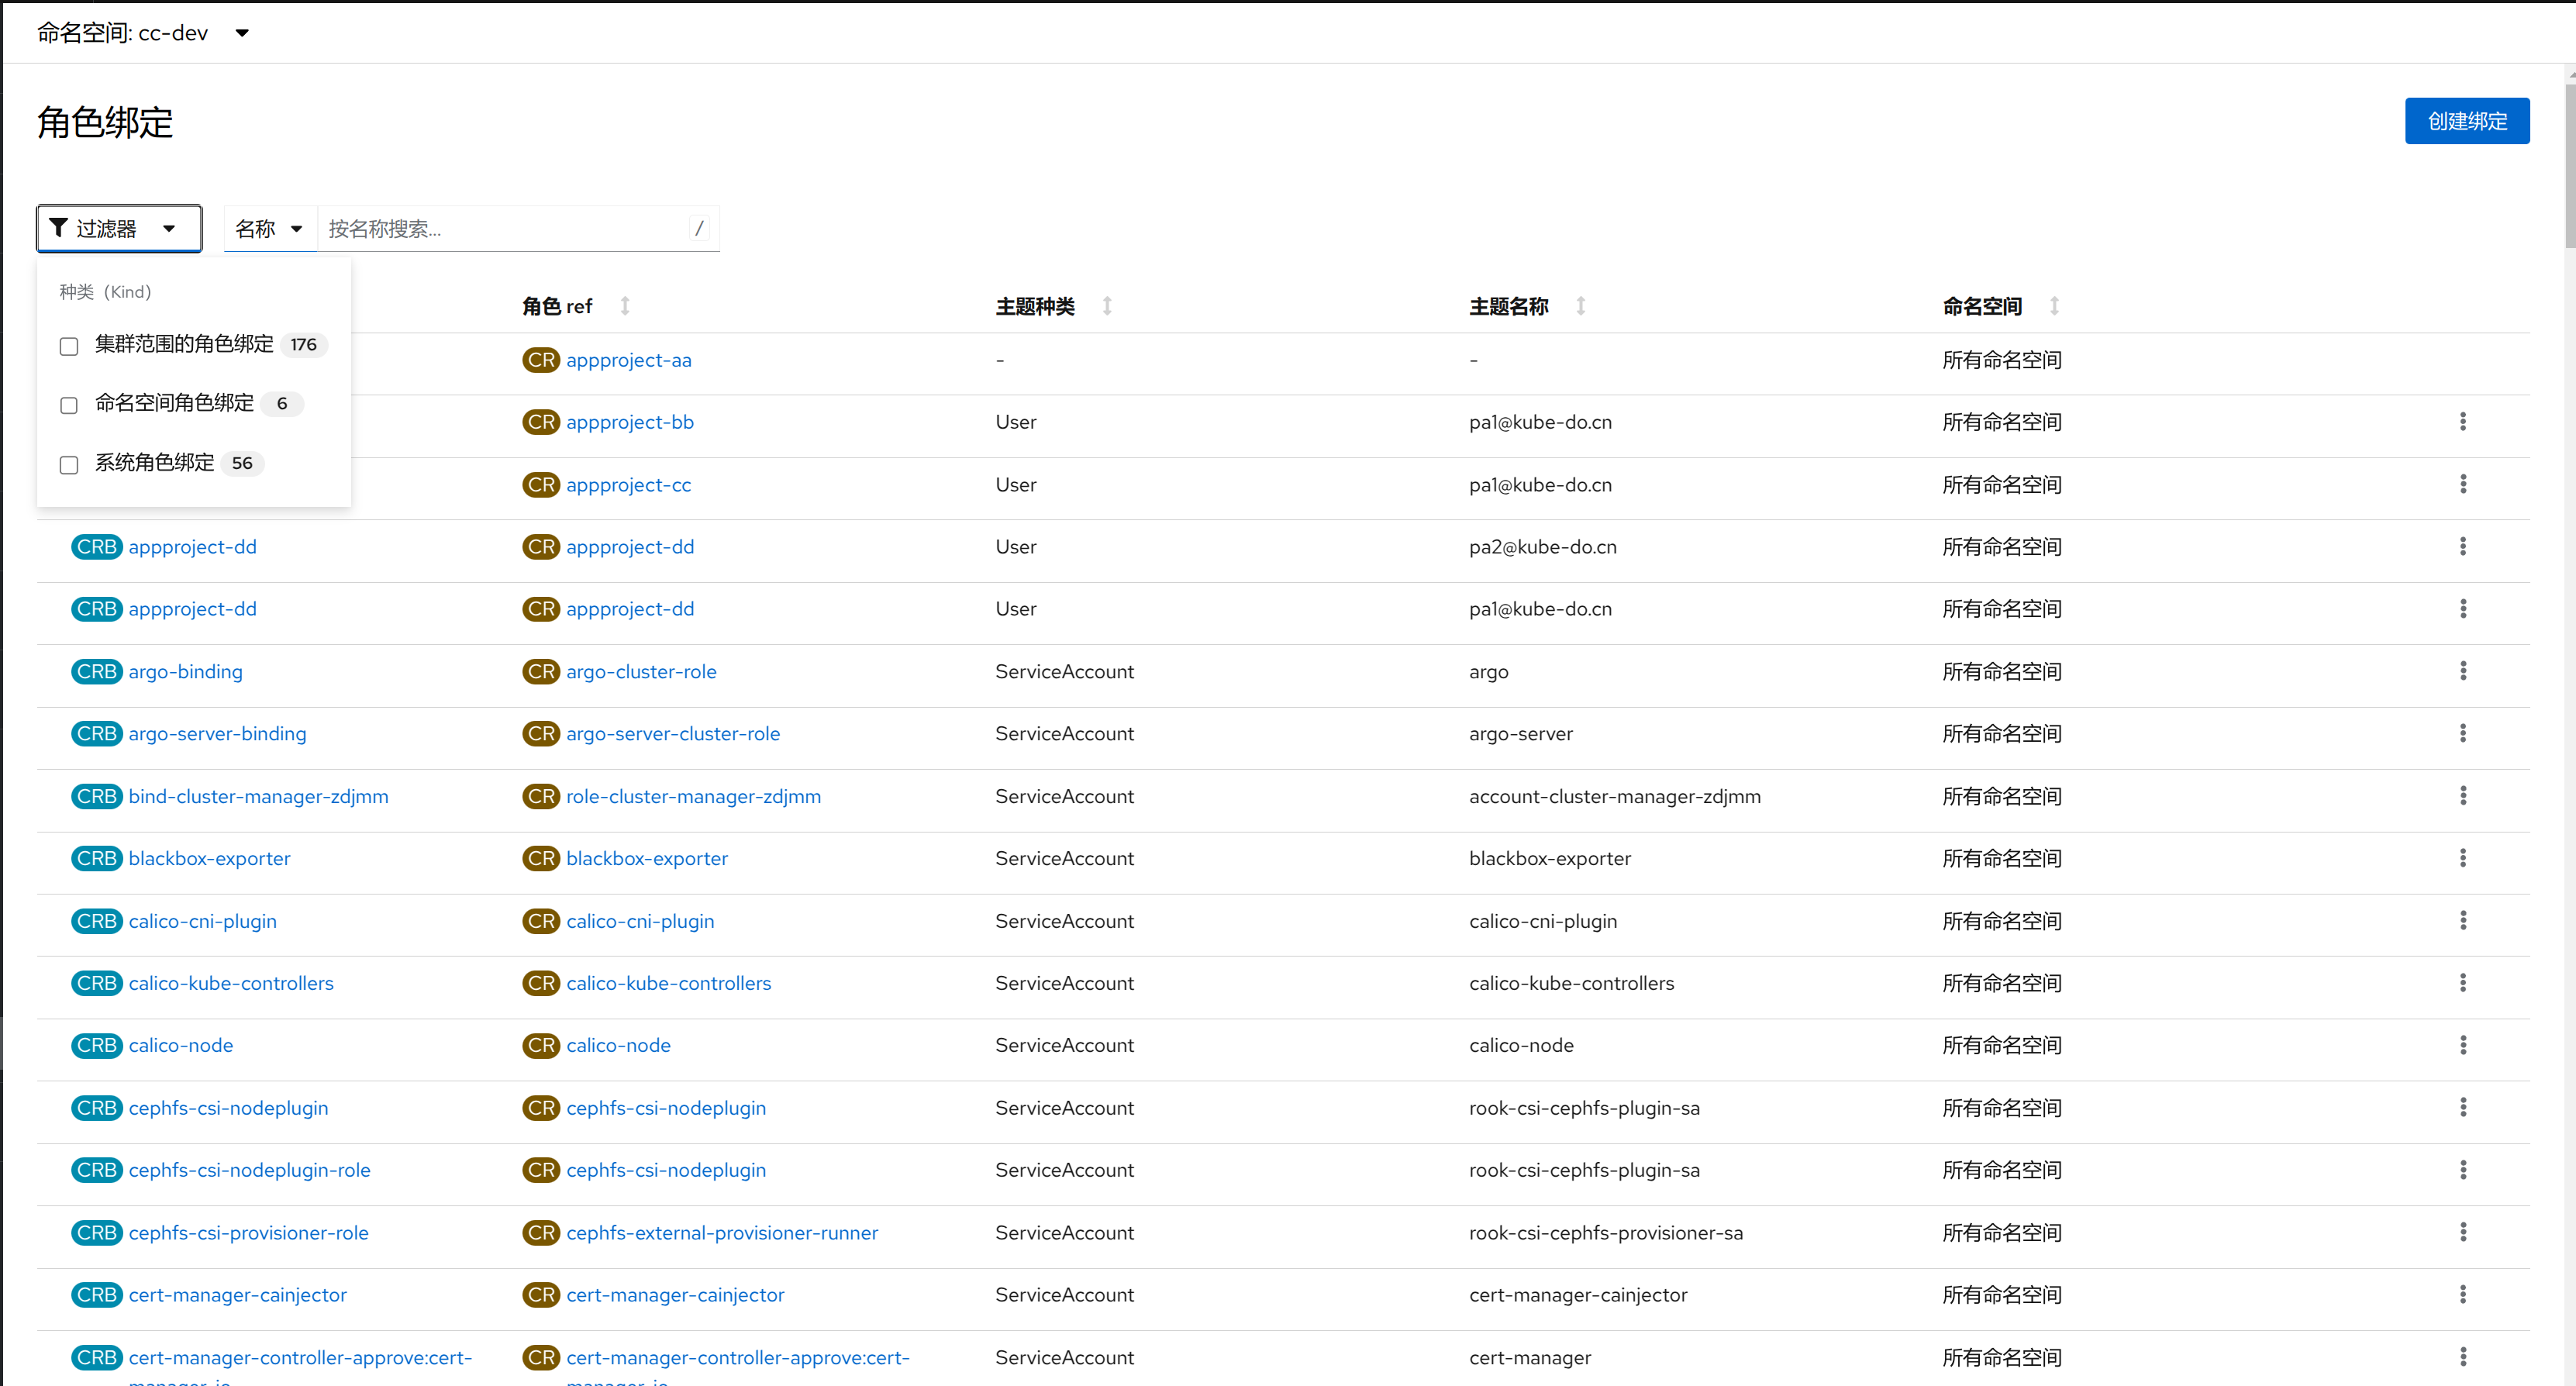
Task: Open actions menu for blackbox-exporter row
Action: tap(2462, 858)
